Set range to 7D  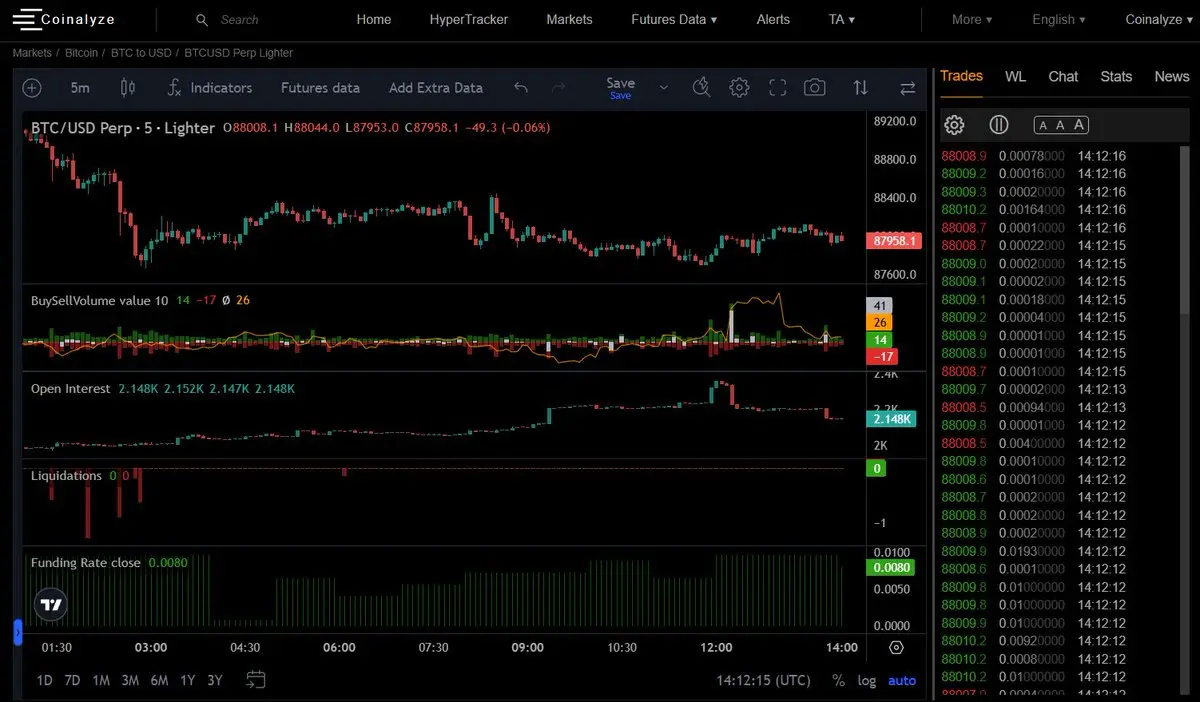coord(72,681)
